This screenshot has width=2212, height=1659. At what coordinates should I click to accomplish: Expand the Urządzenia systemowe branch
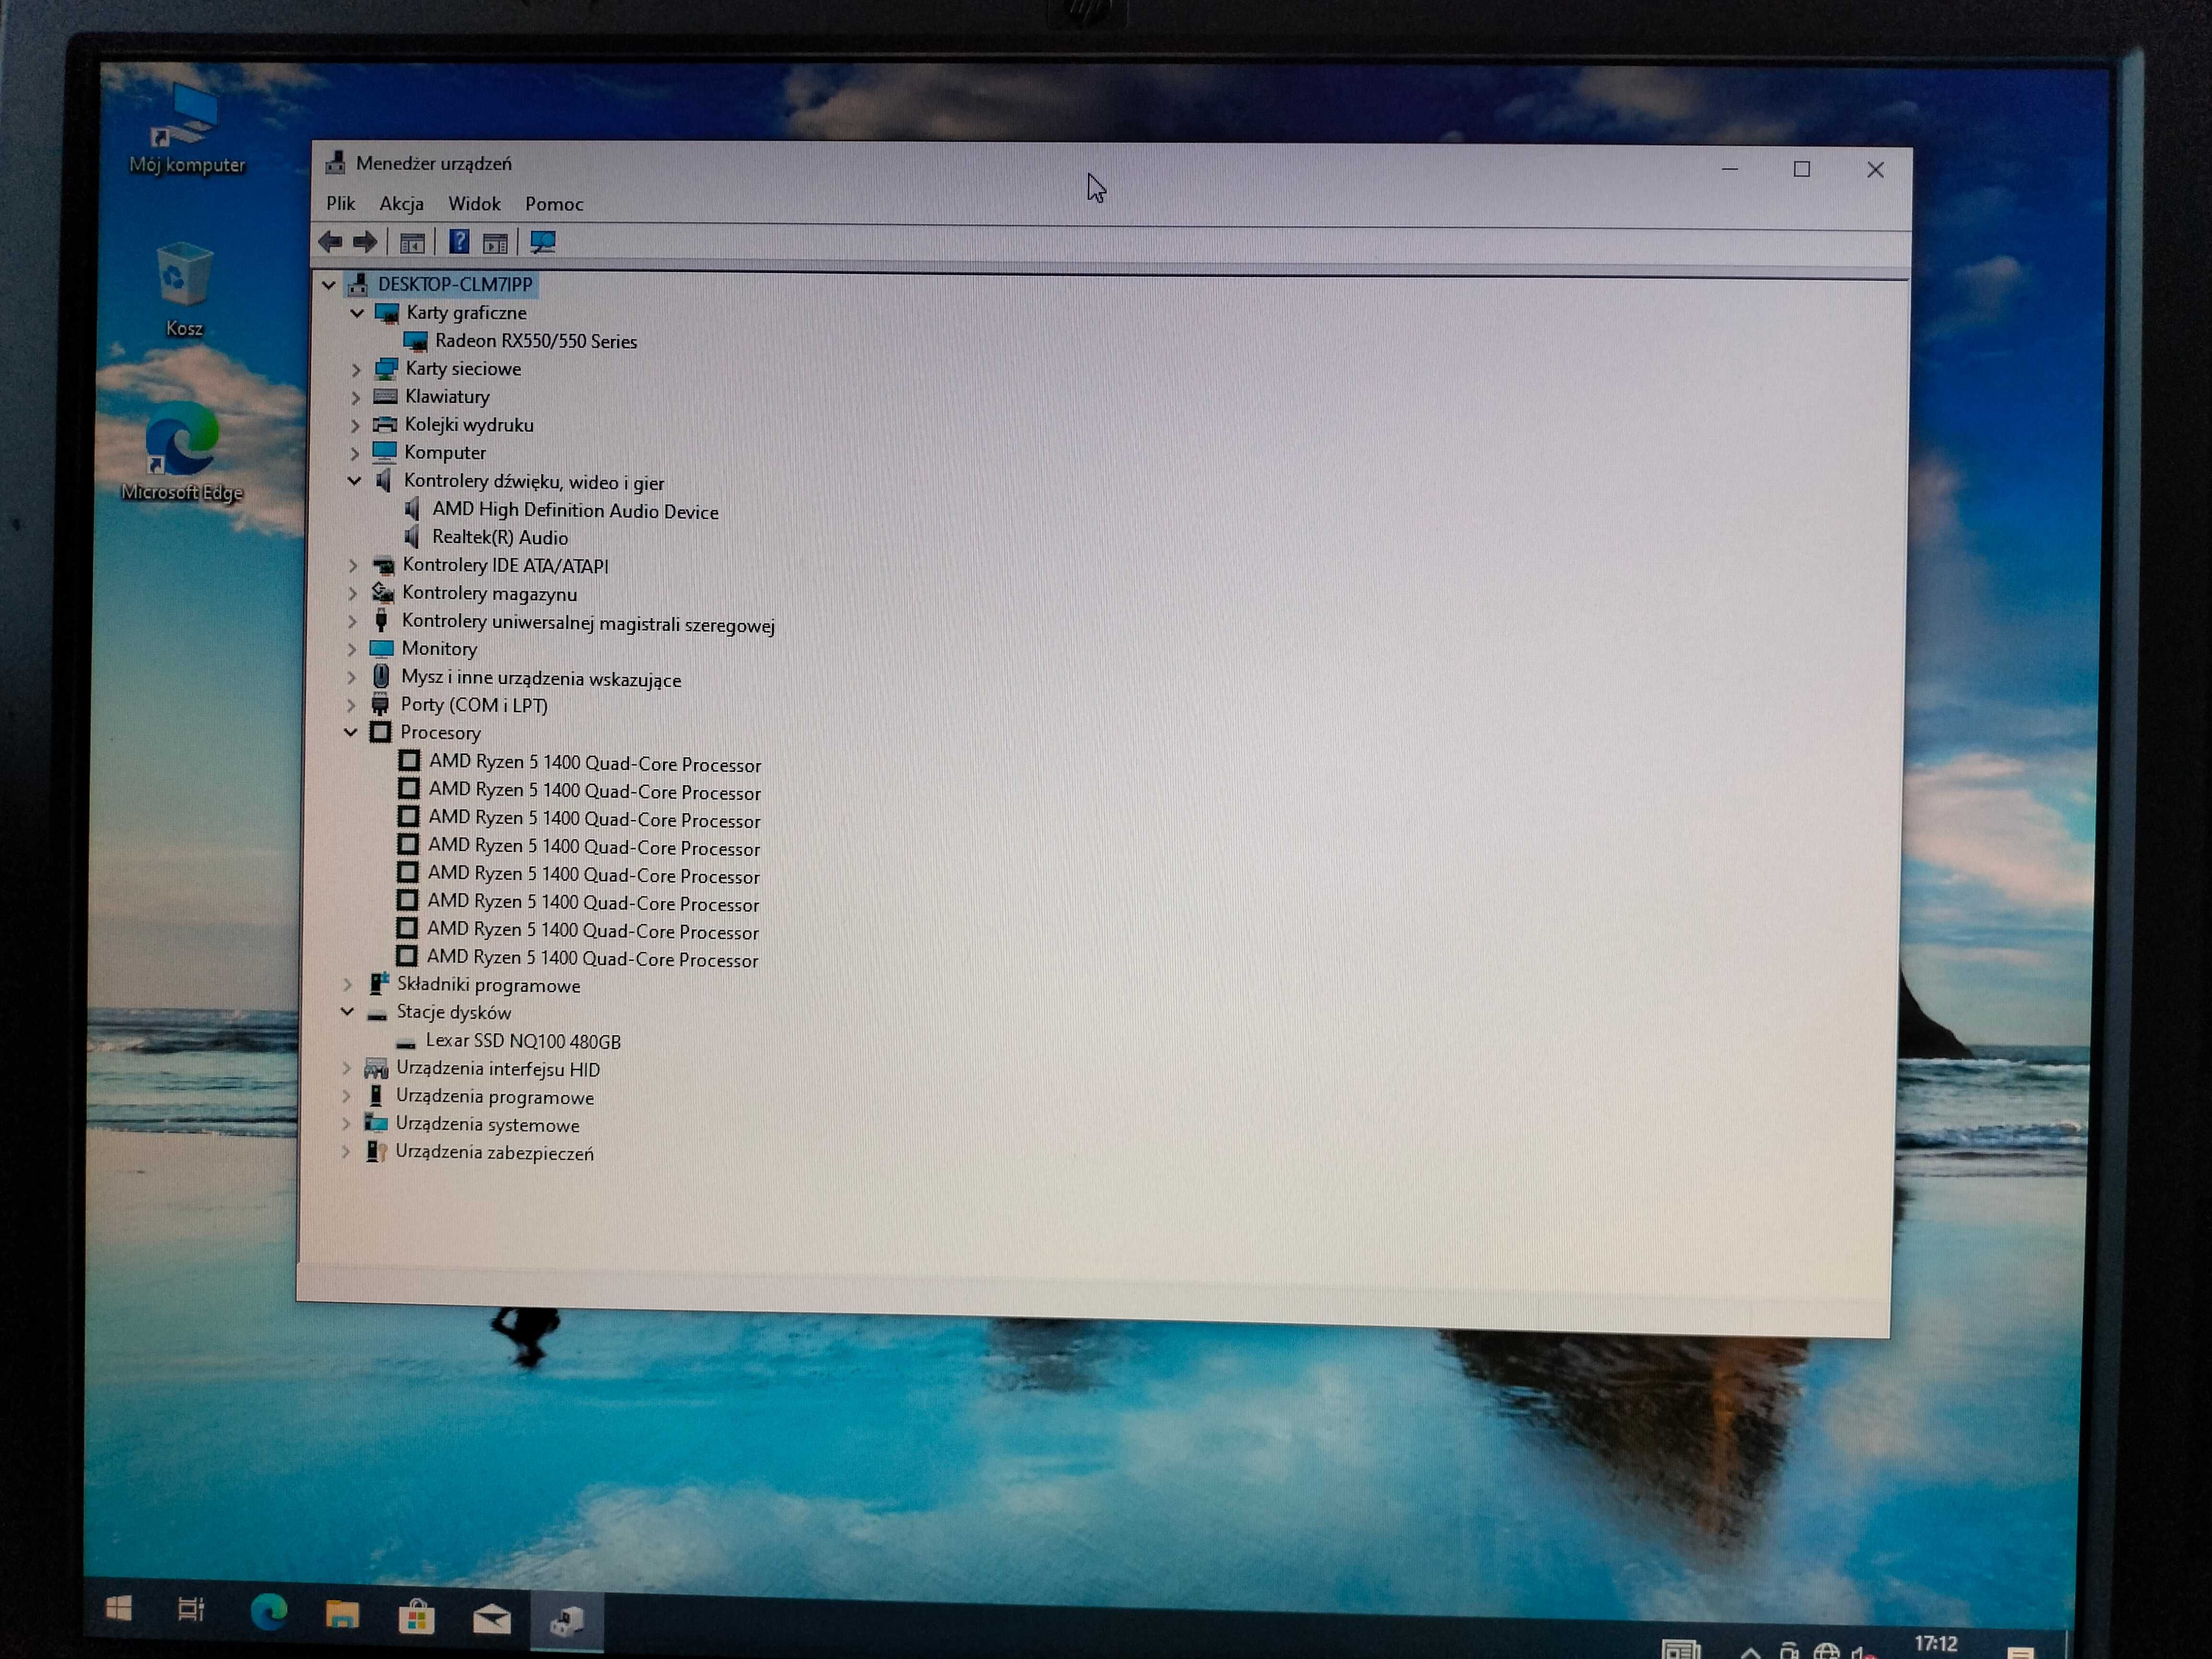(346, 1124)
